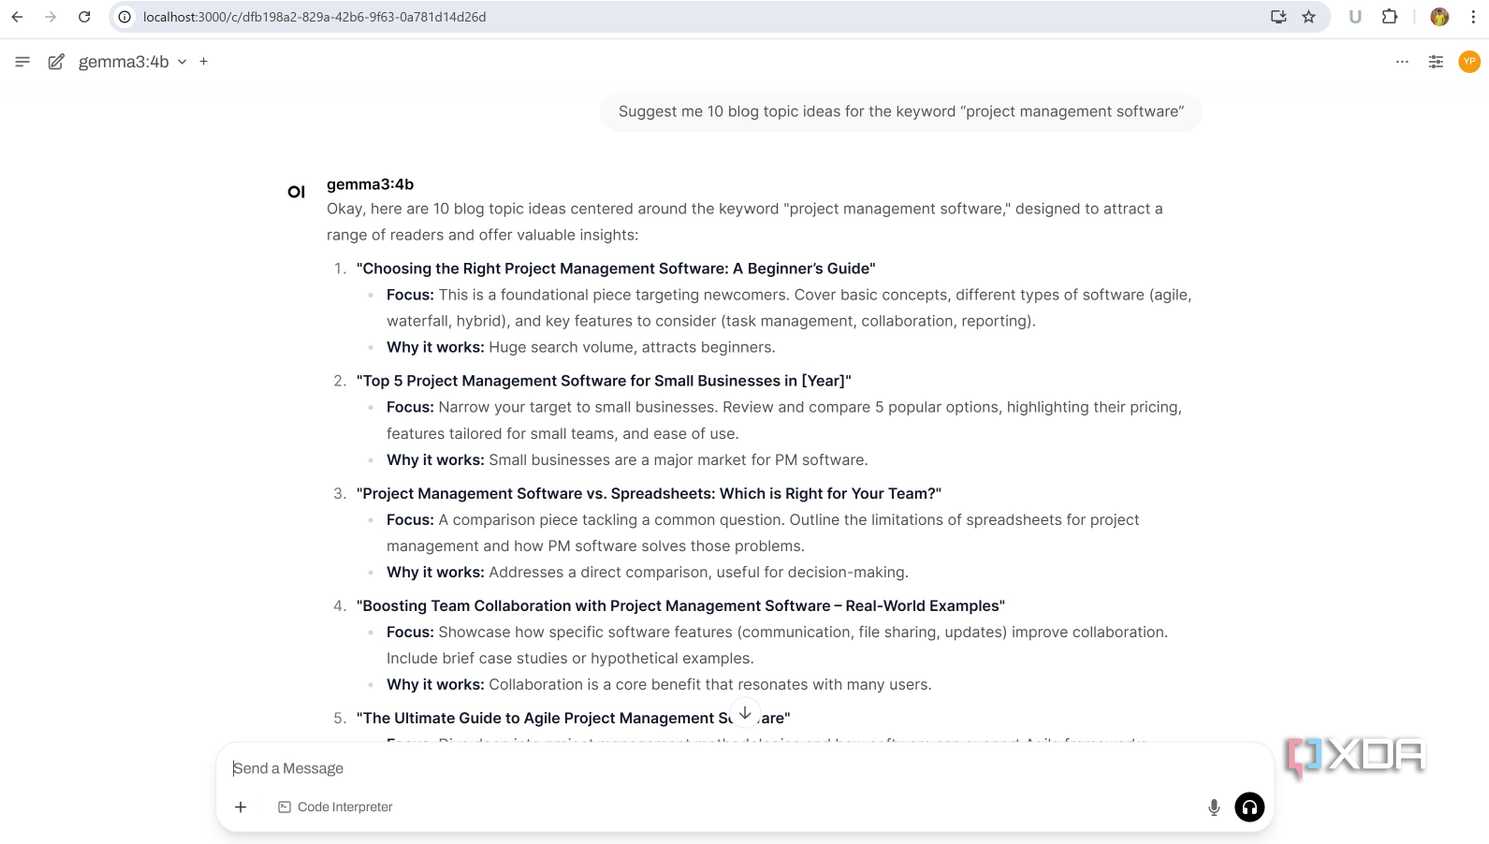
Task: Focus the Send a Message input field
Action: click(744, 768)
